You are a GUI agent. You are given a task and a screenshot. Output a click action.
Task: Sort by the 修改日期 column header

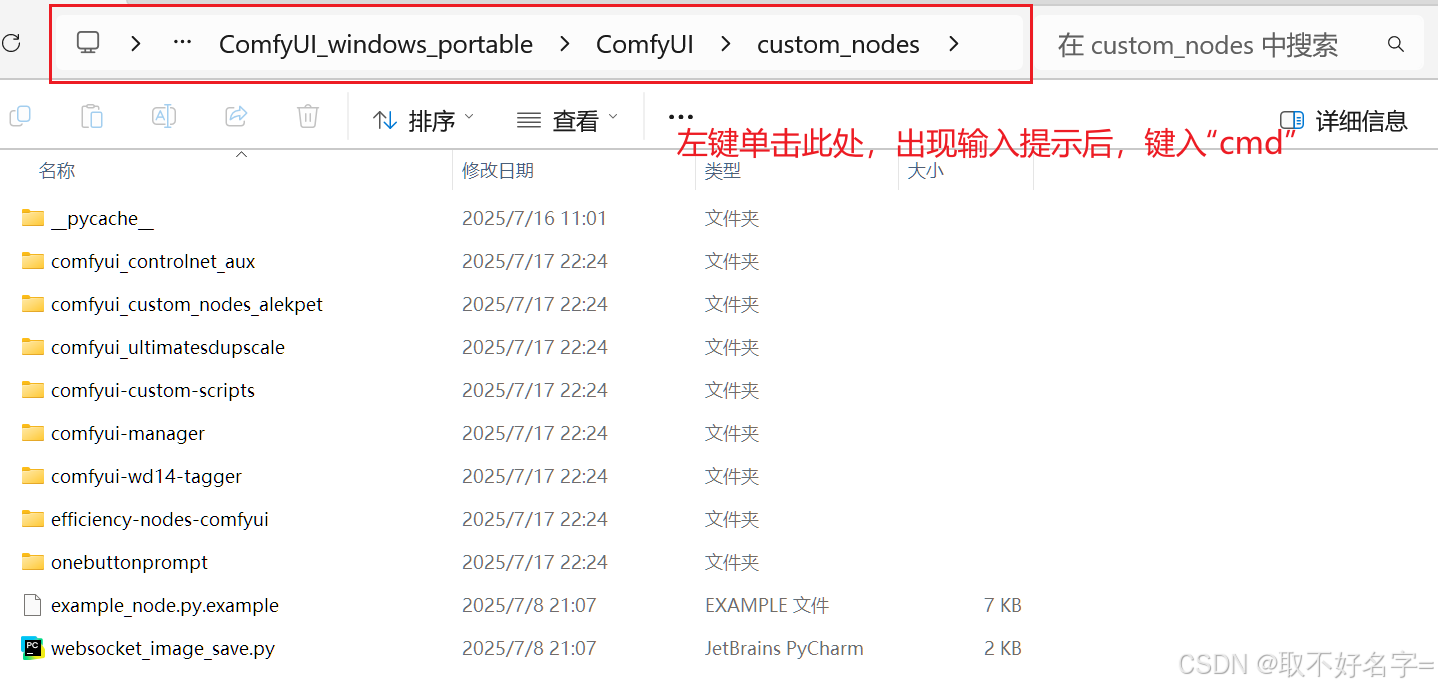click(x=498, y=171)
